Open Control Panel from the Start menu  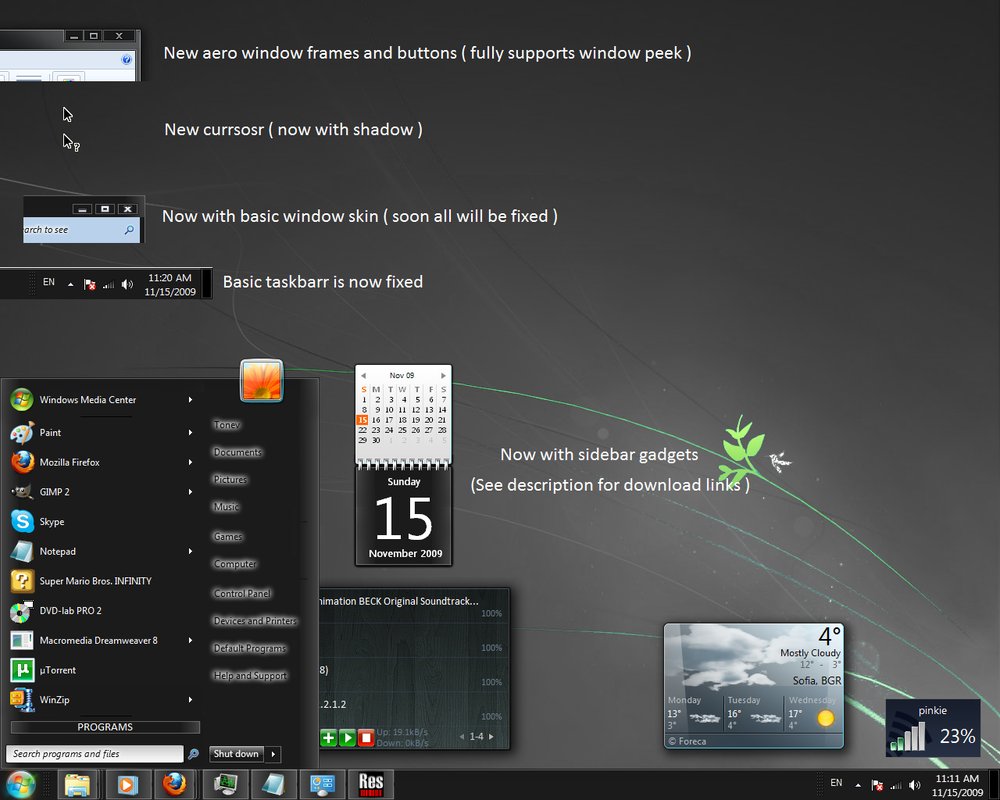pos(242,593)
